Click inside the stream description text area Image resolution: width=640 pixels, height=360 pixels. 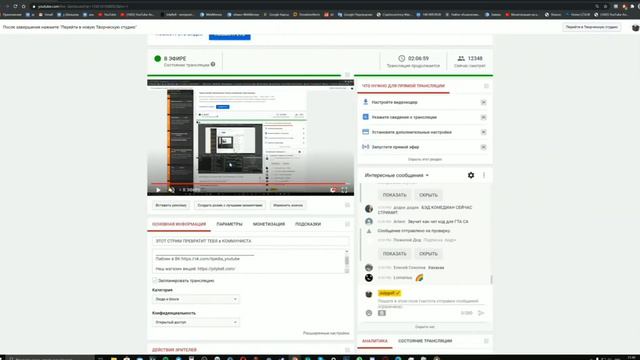click(x=248, y=261)
